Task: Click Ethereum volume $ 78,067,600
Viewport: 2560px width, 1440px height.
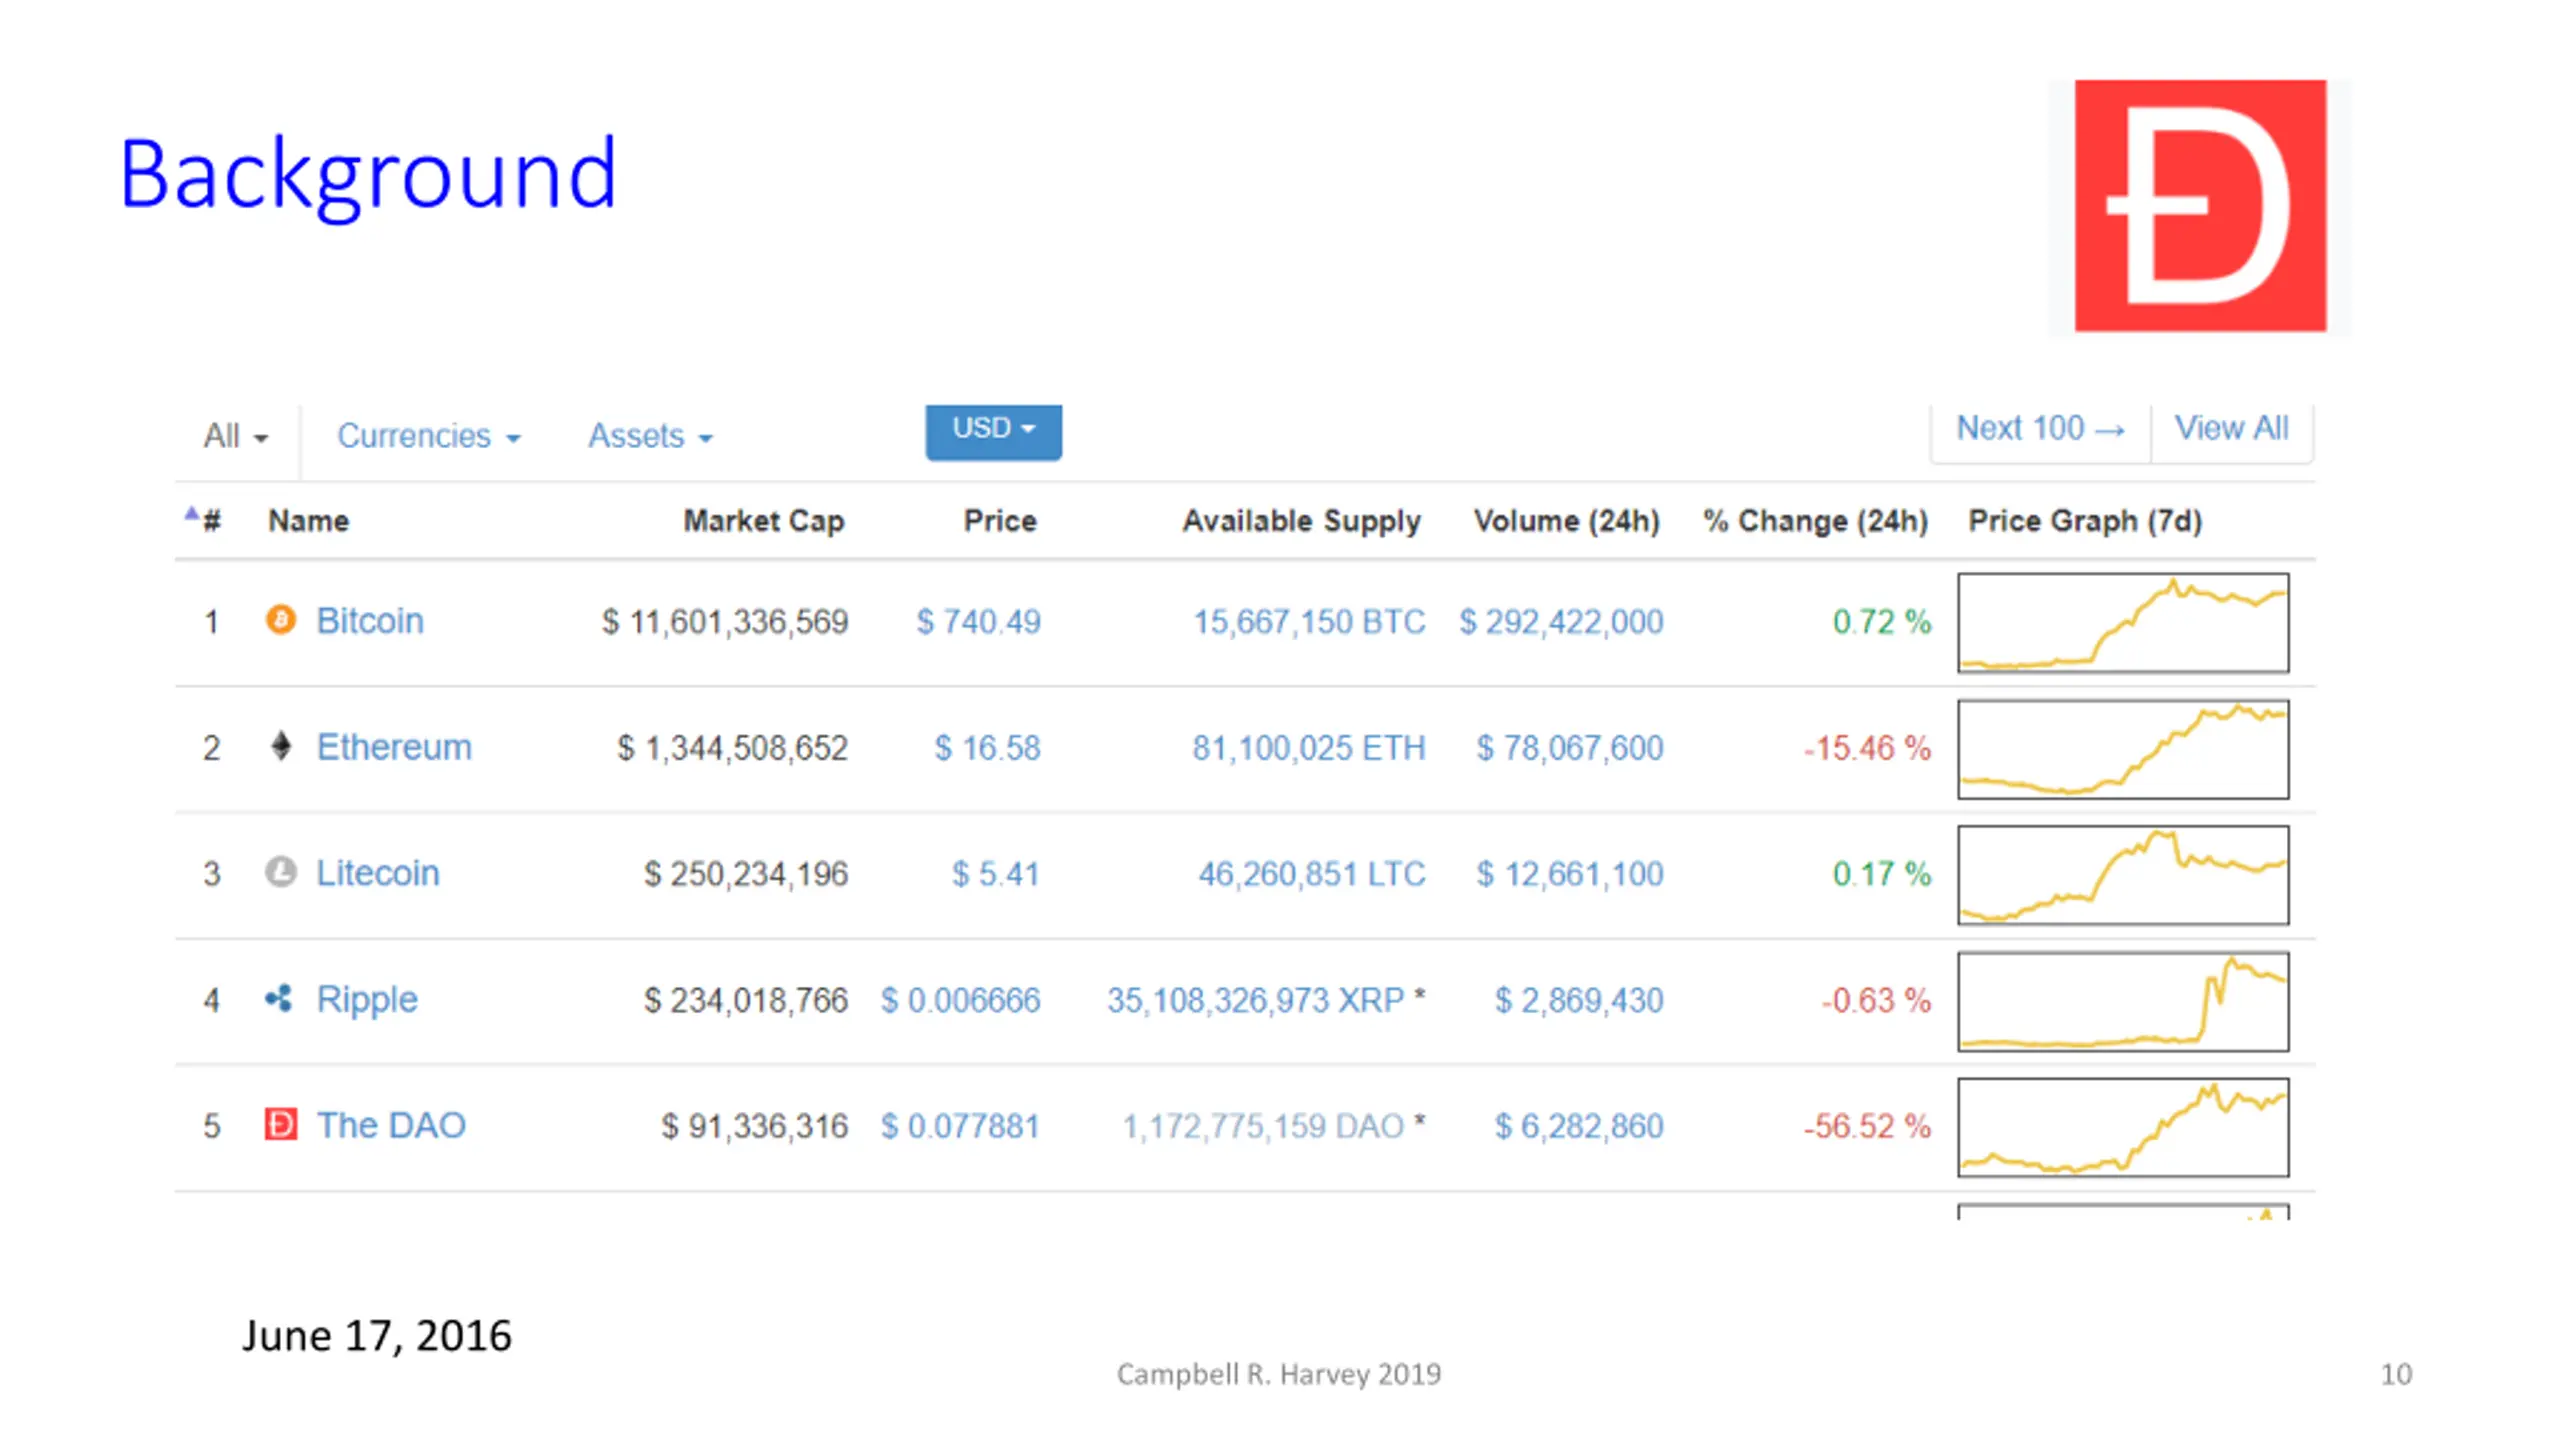Action: (1570, 748)
